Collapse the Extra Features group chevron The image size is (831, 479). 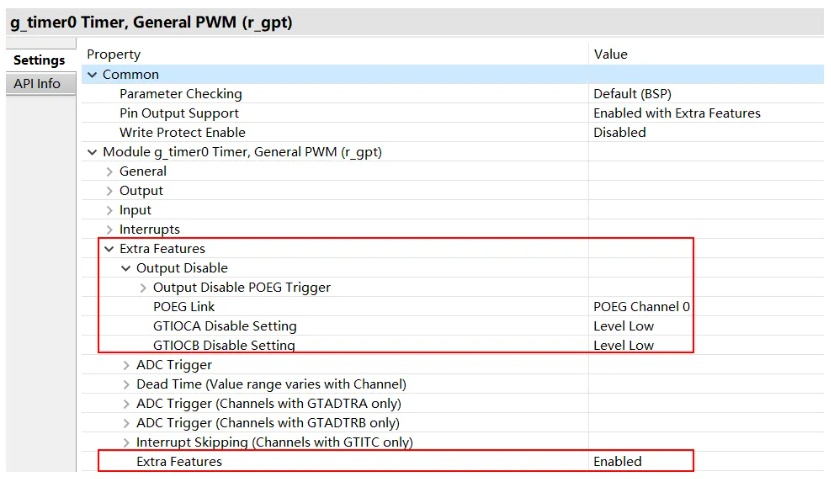(110, 249)
